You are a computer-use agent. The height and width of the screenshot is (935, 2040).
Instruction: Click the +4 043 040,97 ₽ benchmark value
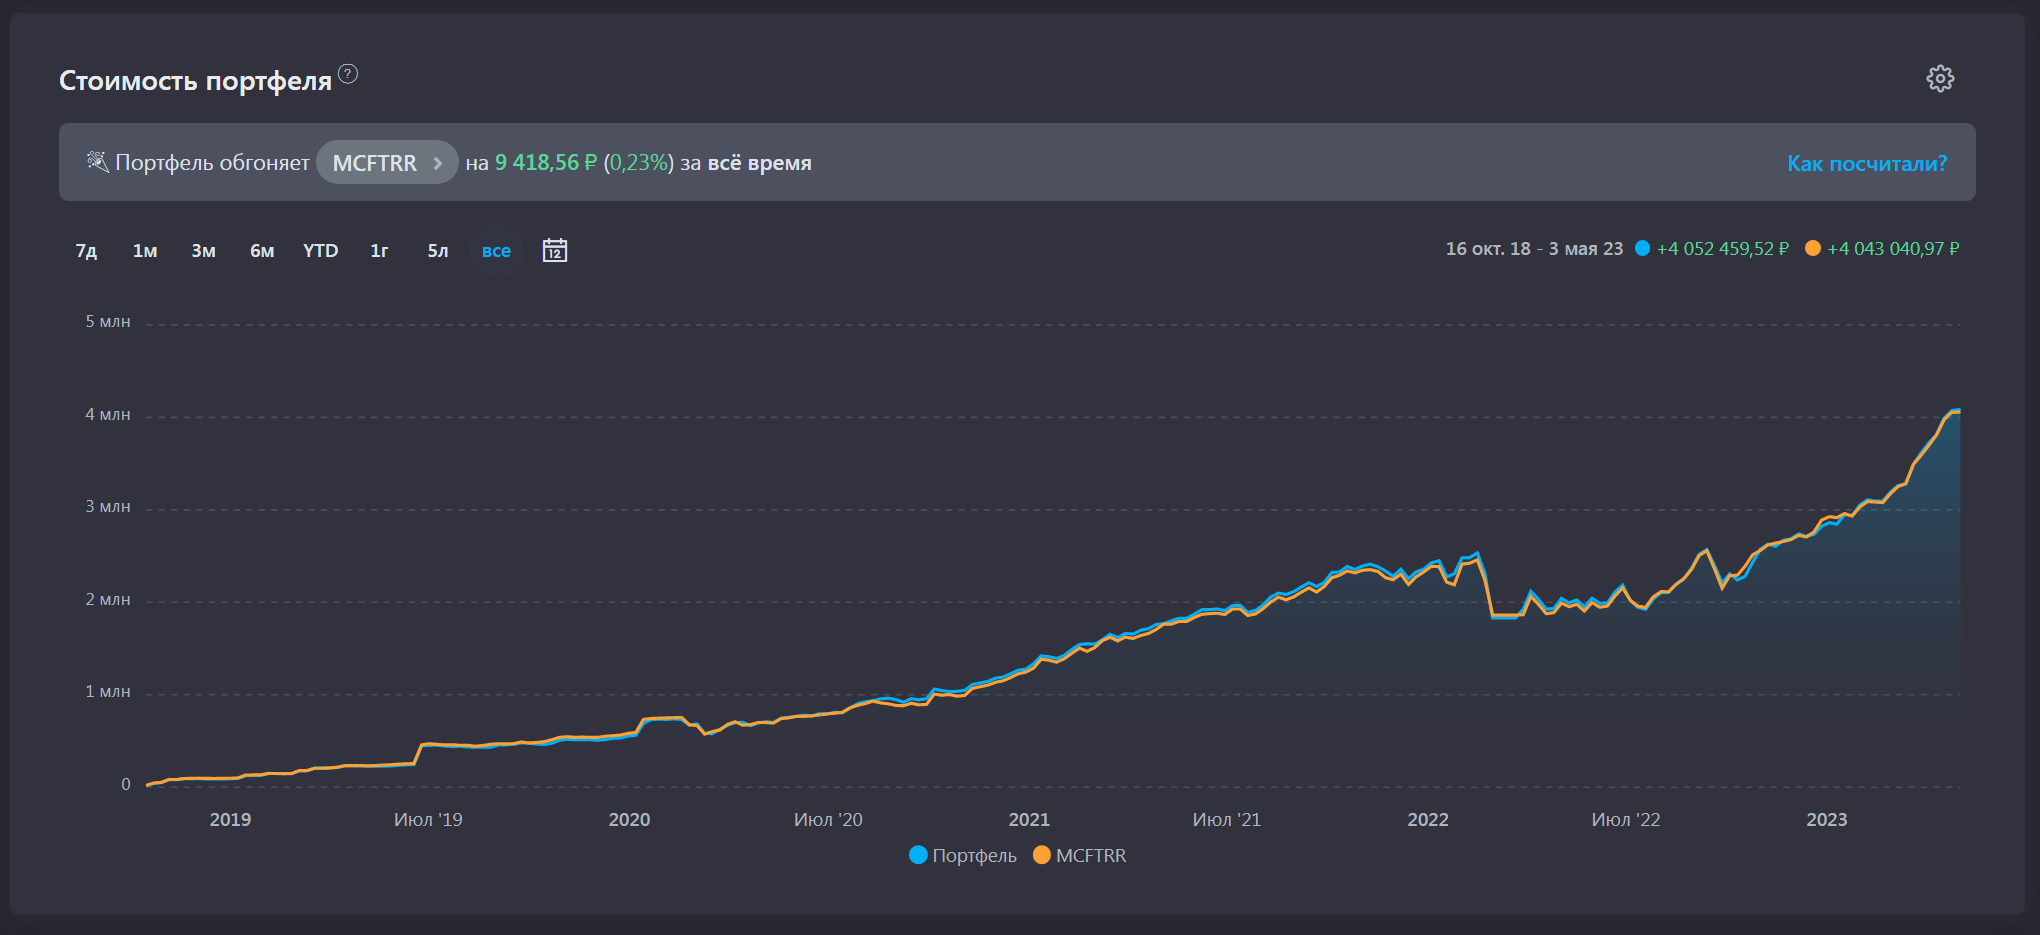[1893, 248]
